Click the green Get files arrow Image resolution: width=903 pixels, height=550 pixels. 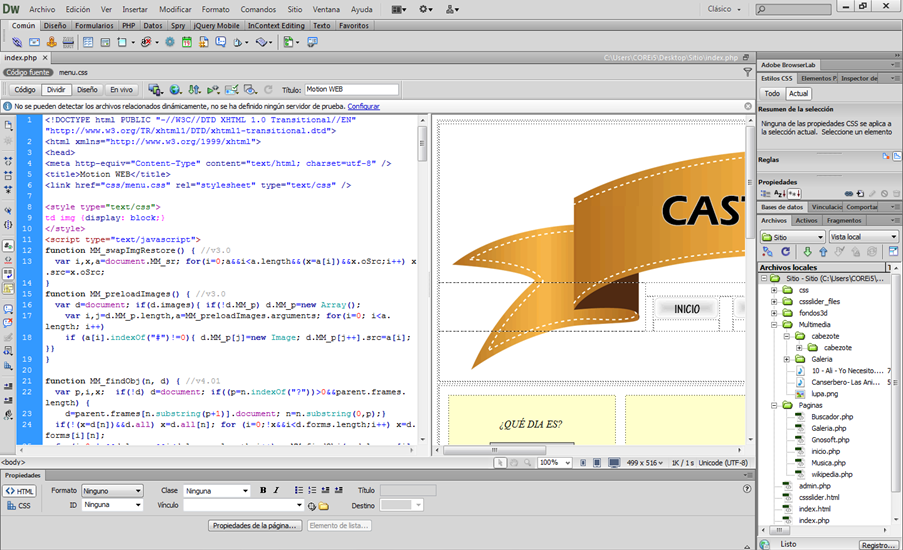(x=806, y=252)
